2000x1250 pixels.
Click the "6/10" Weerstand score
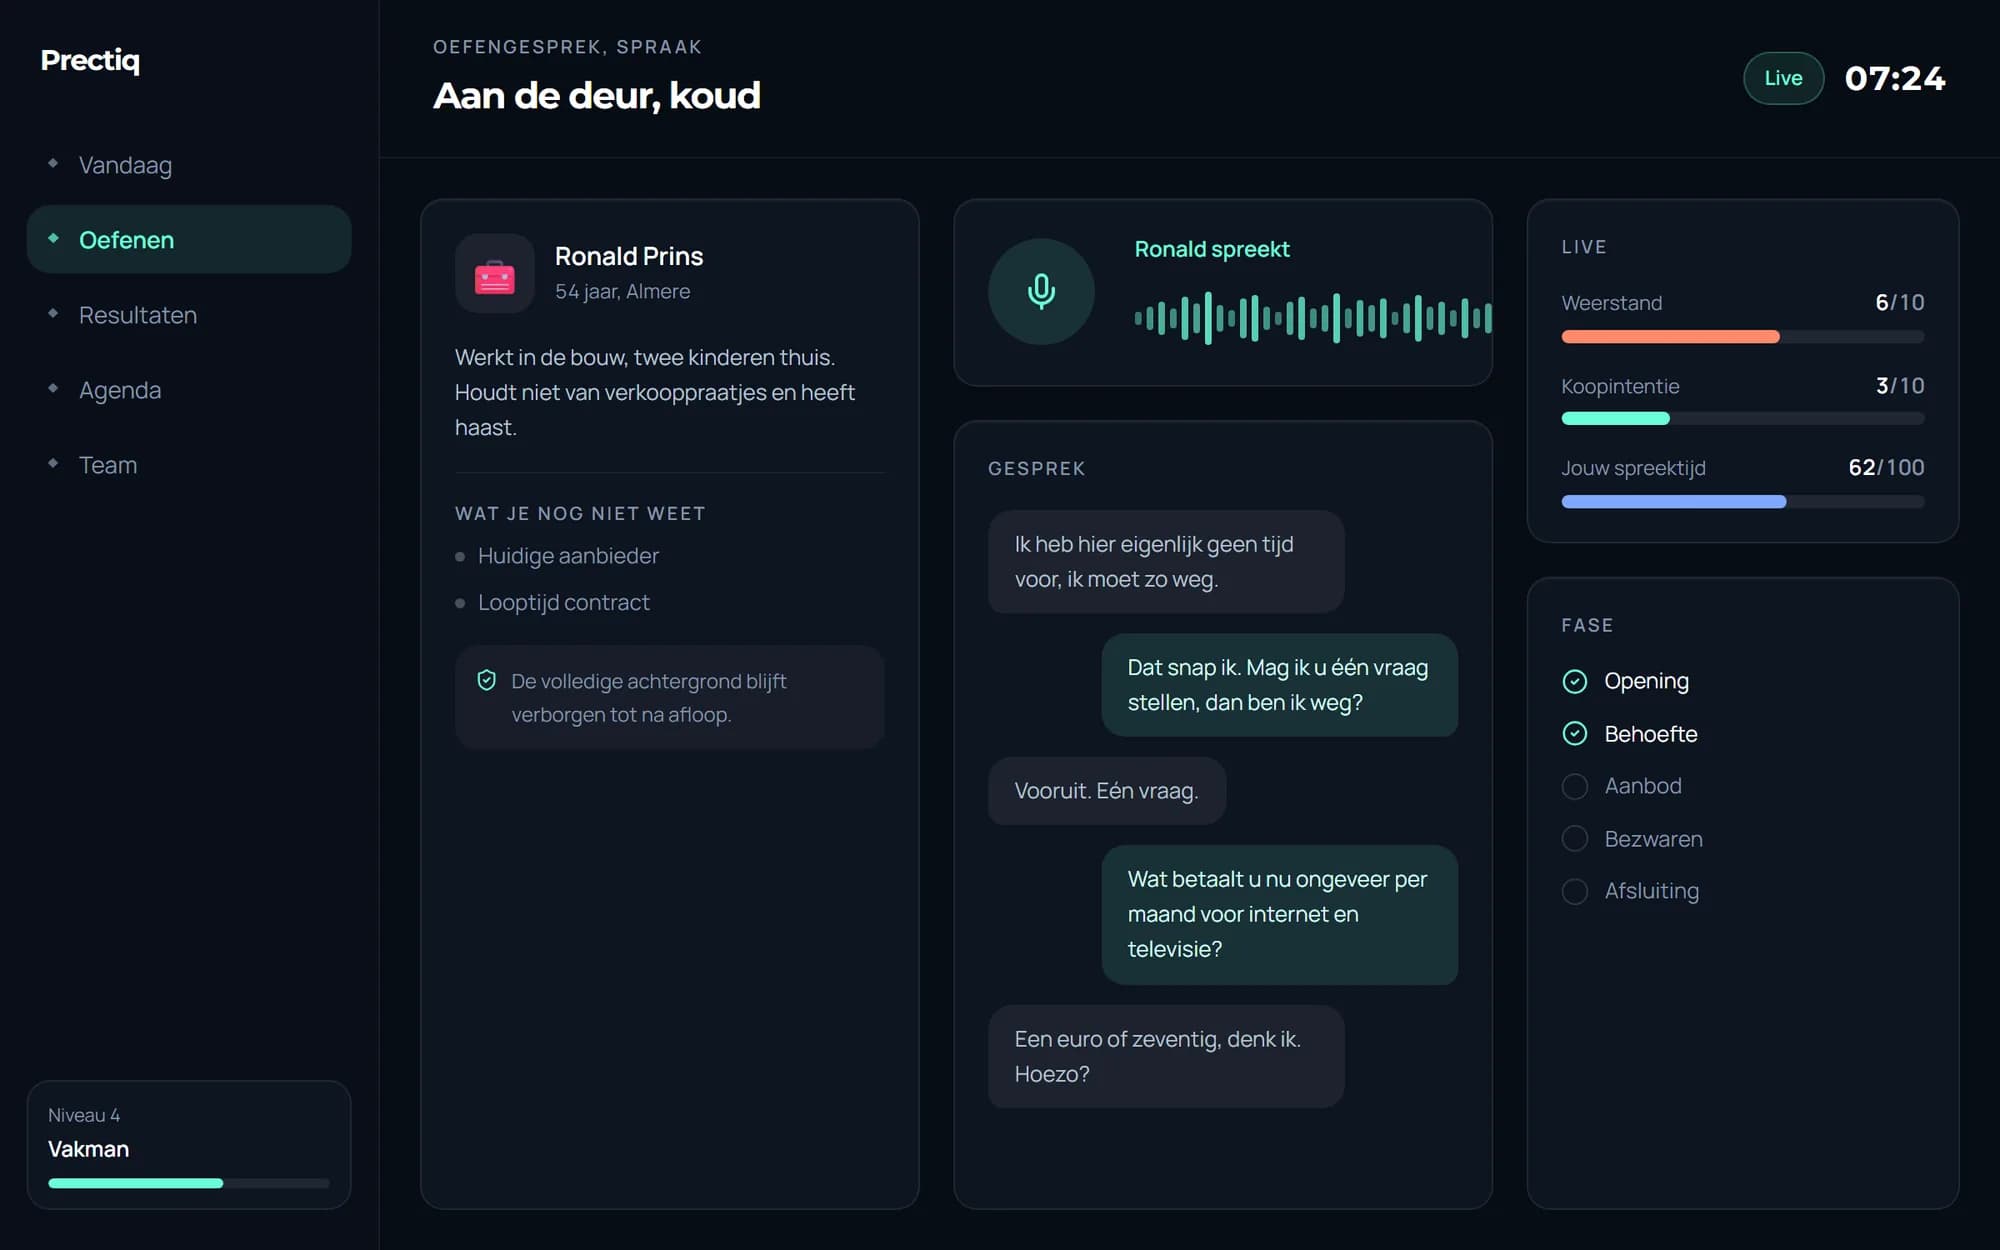click(1899, 302)
